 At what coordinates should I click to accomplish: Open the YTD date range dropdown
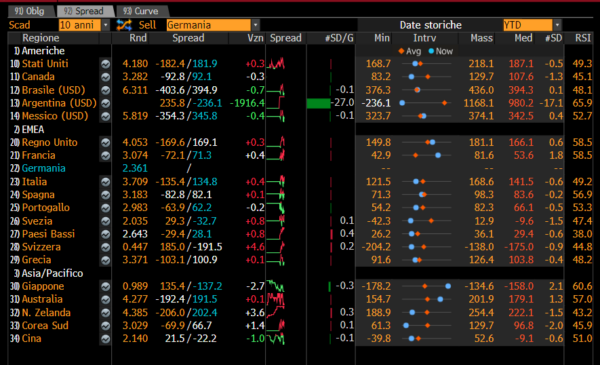tap(557, 25)
